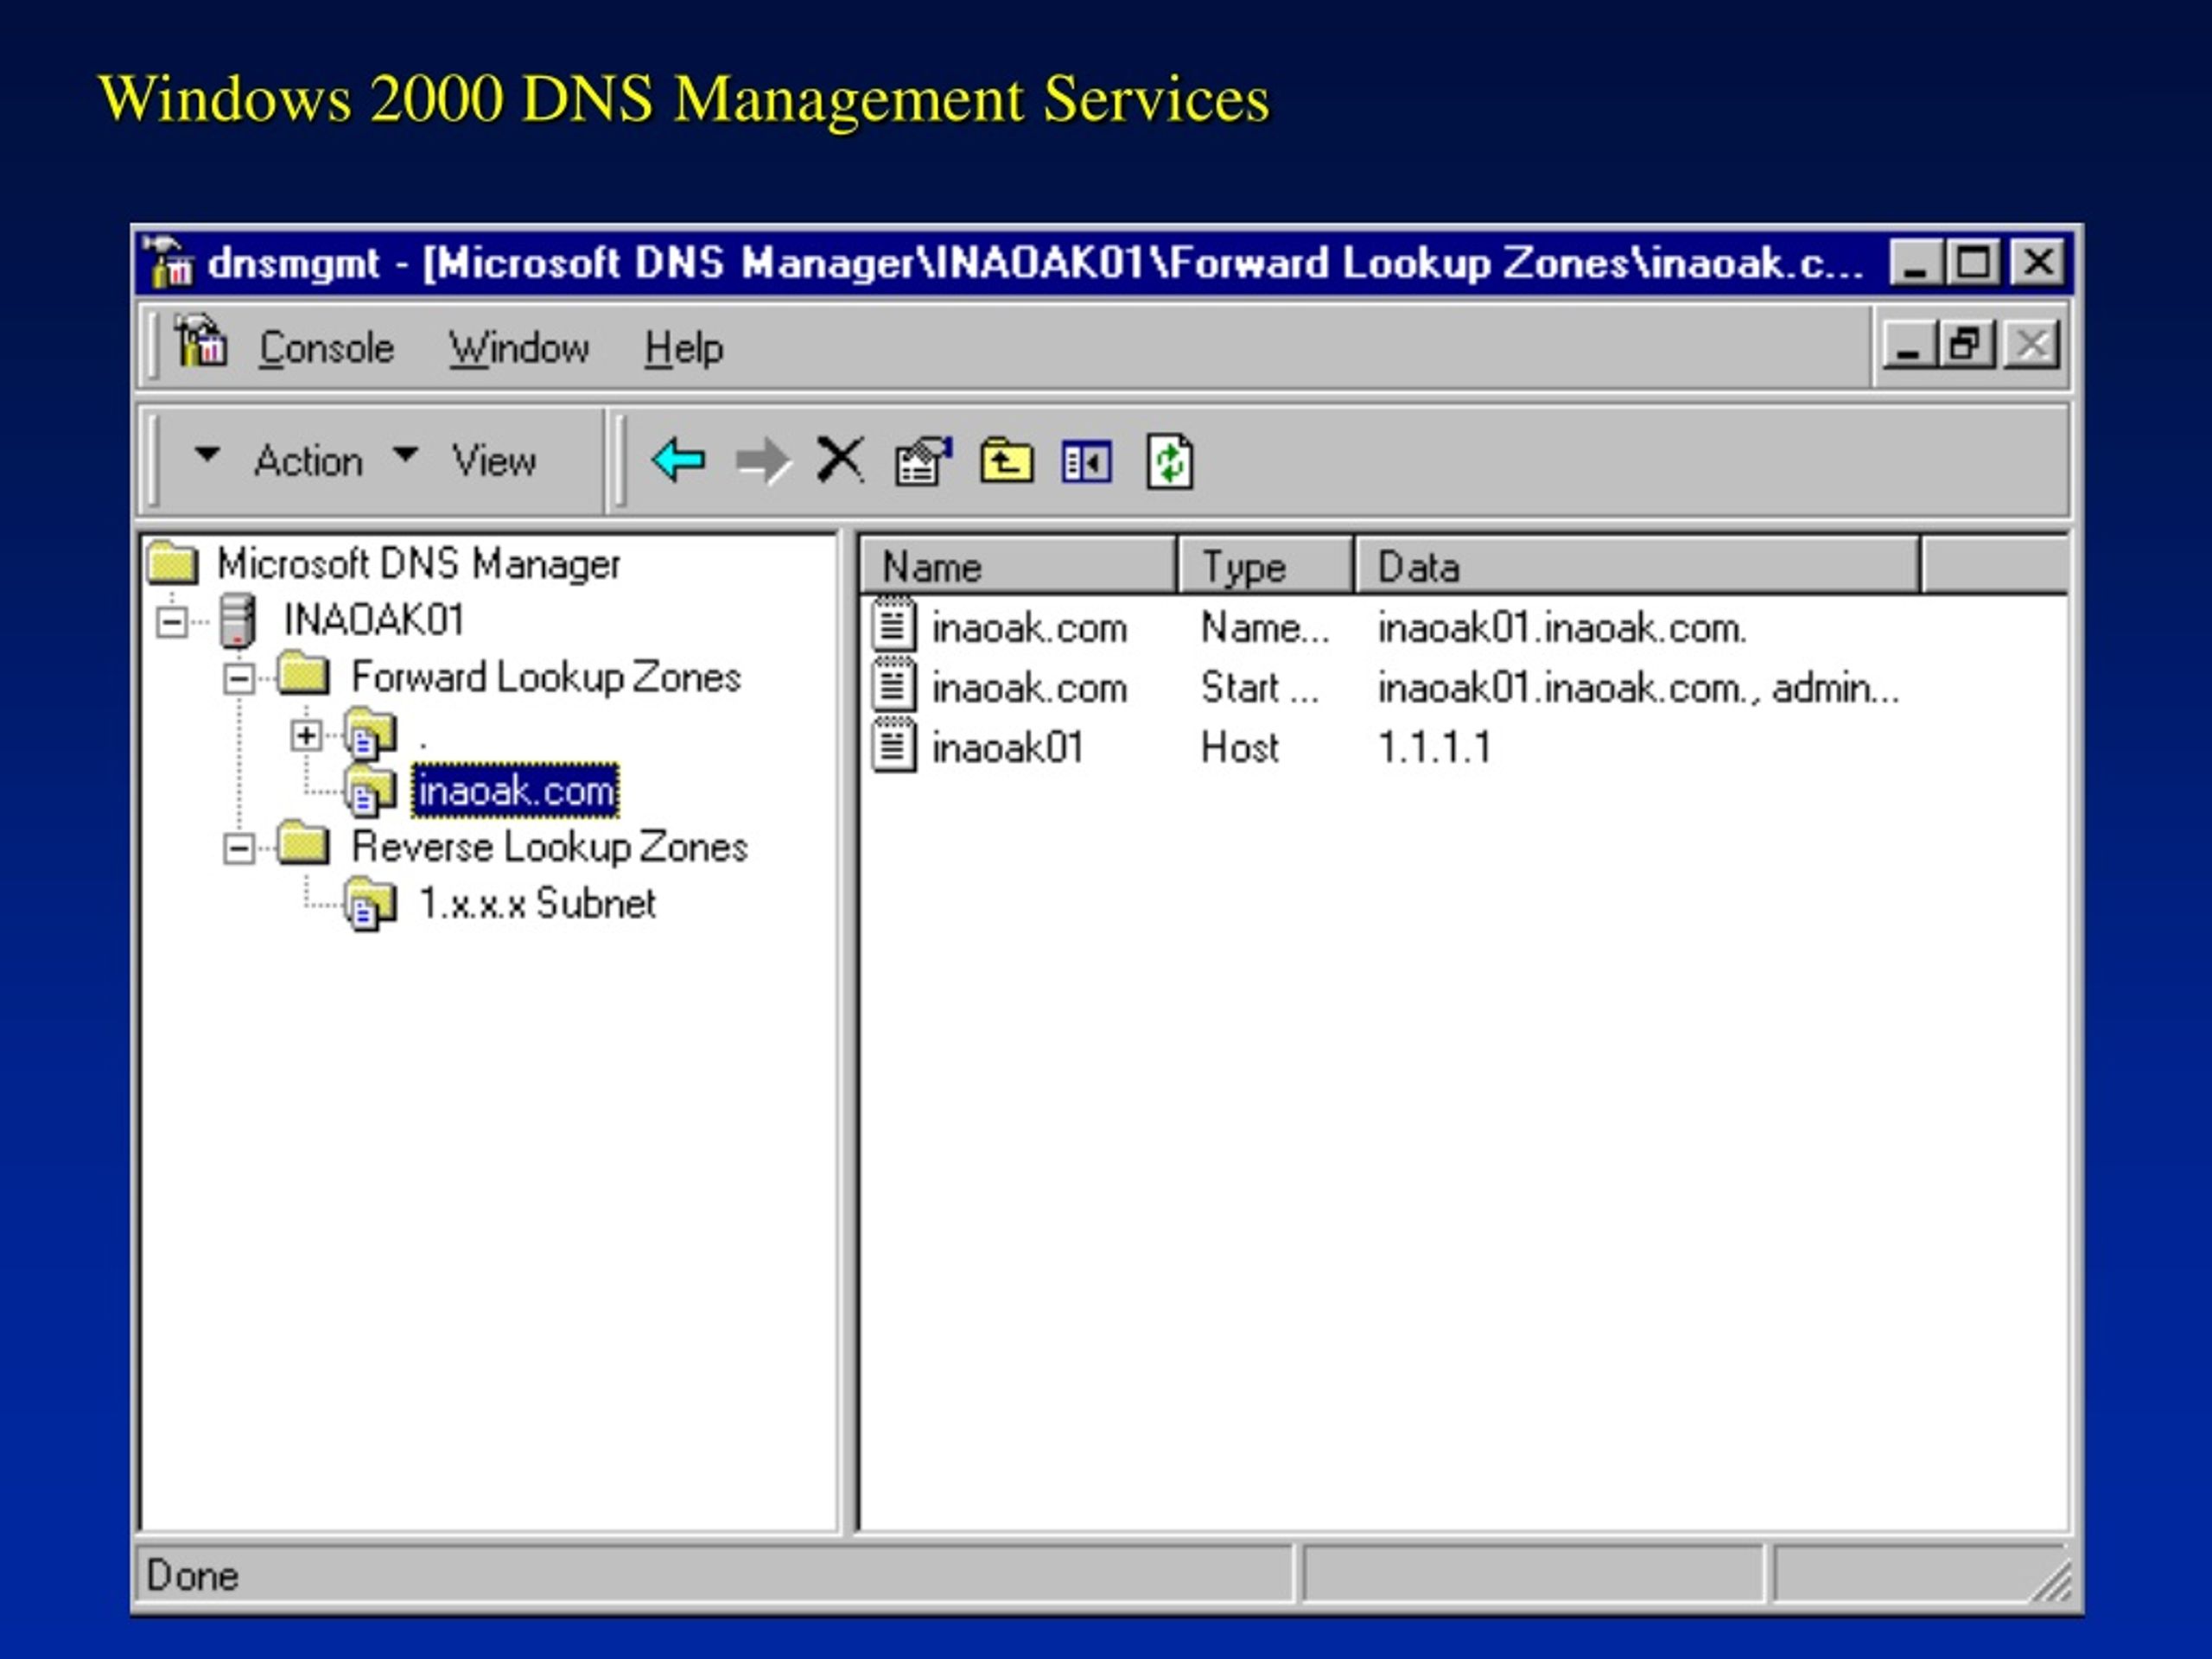This screenshot has height=1659, width=2212.
Task: Restore the inner MDI child window
Action: (x=1966, y=345)
